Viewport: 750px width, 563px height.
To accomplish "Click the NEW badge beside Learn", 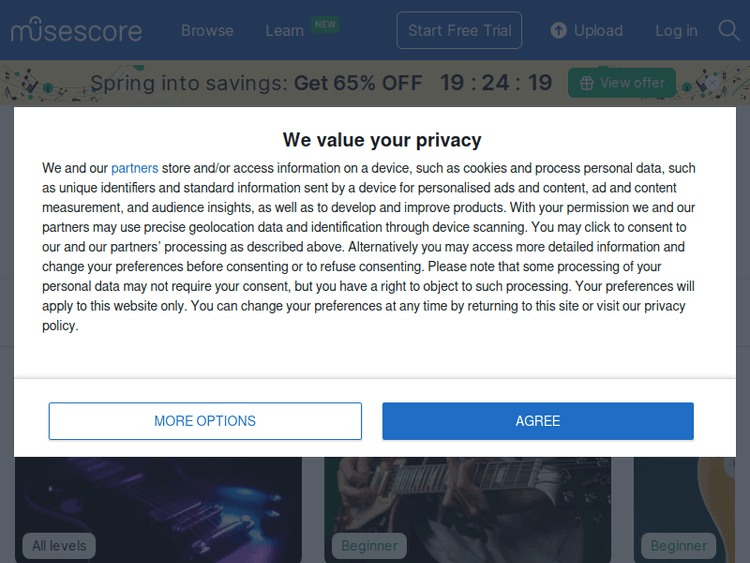I will point(325,23).
